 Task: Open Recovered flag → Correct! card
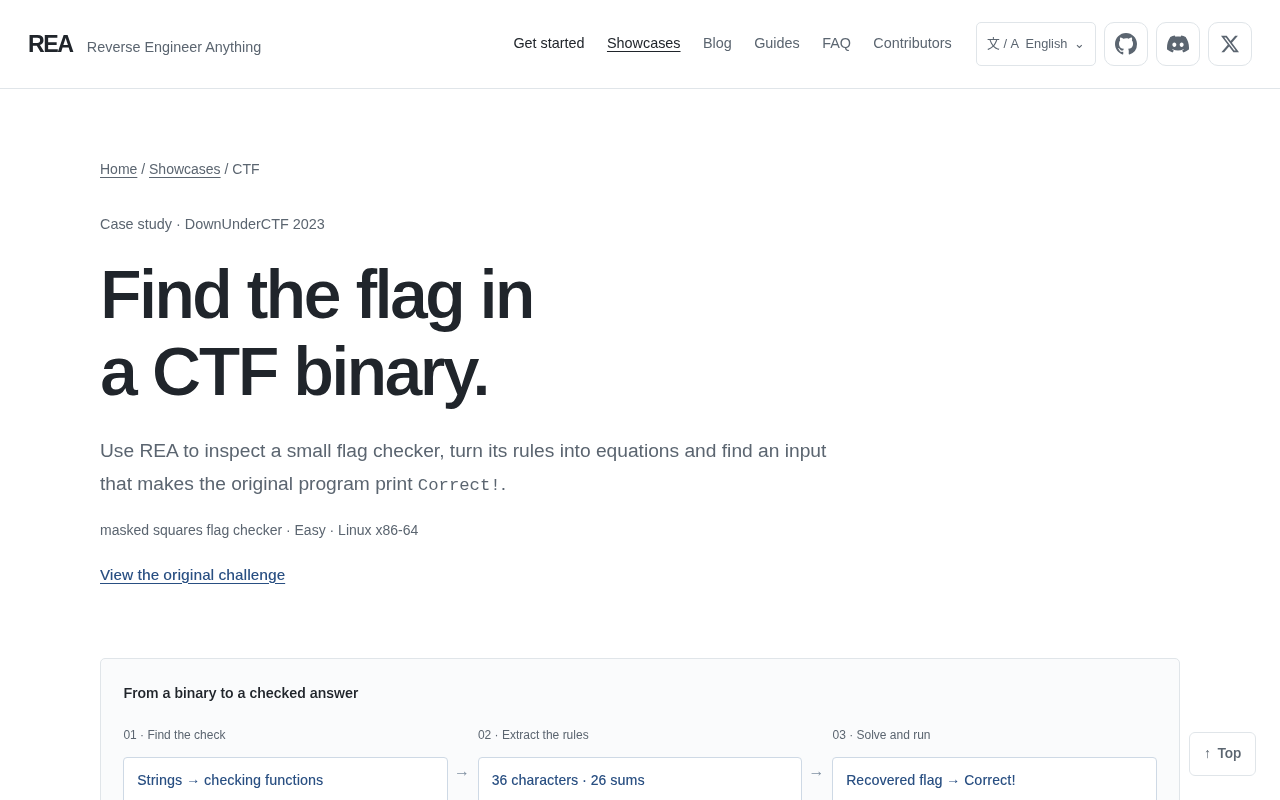(994, 779)
